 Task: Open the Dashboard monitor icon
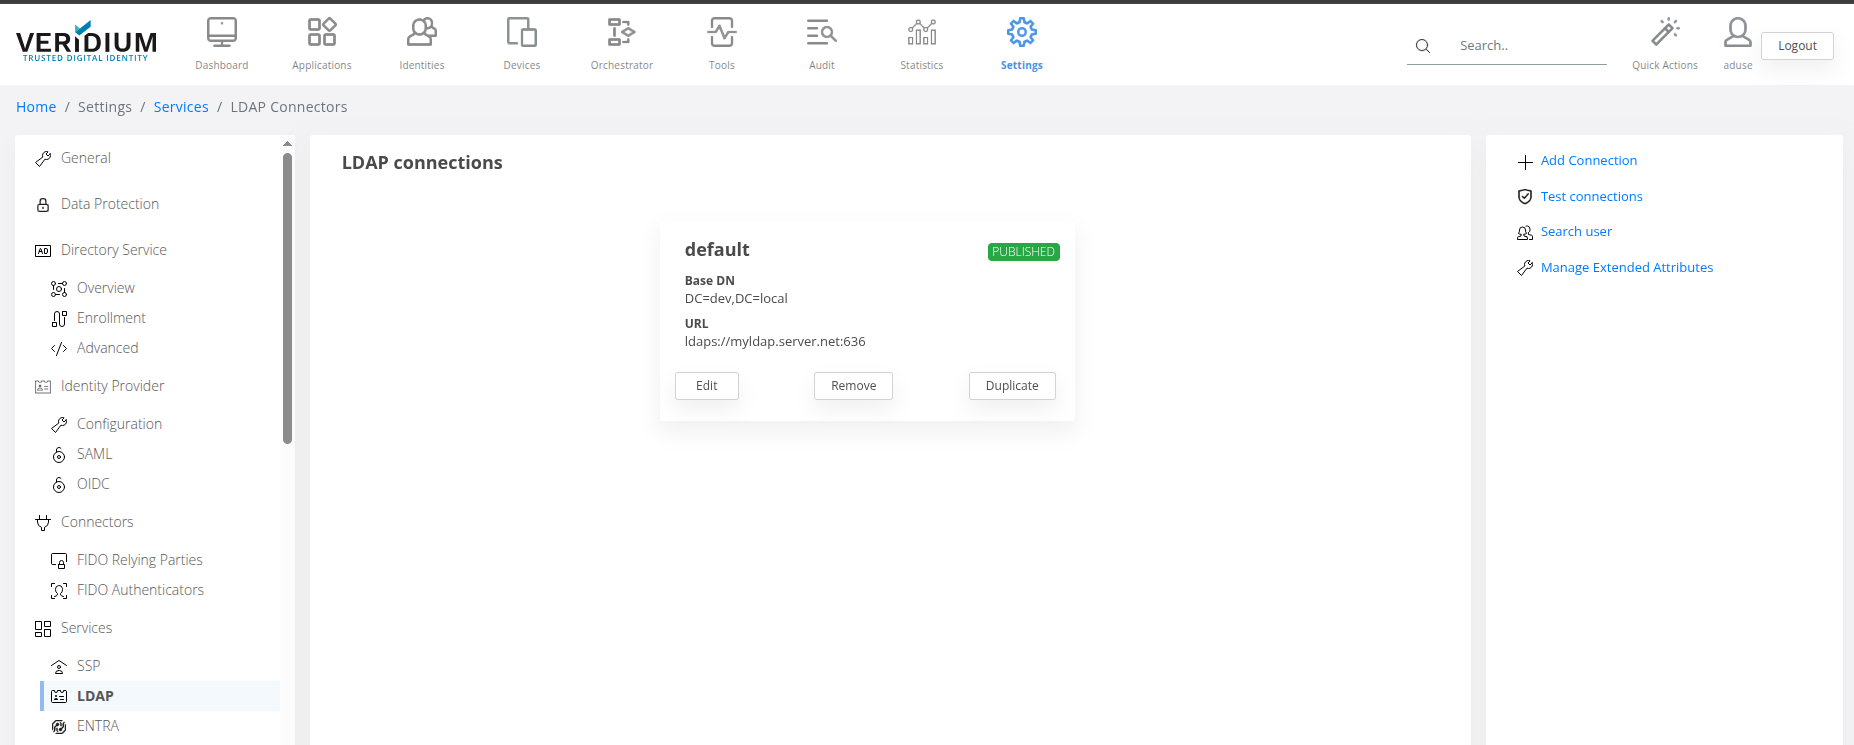(x=221, y=33)
